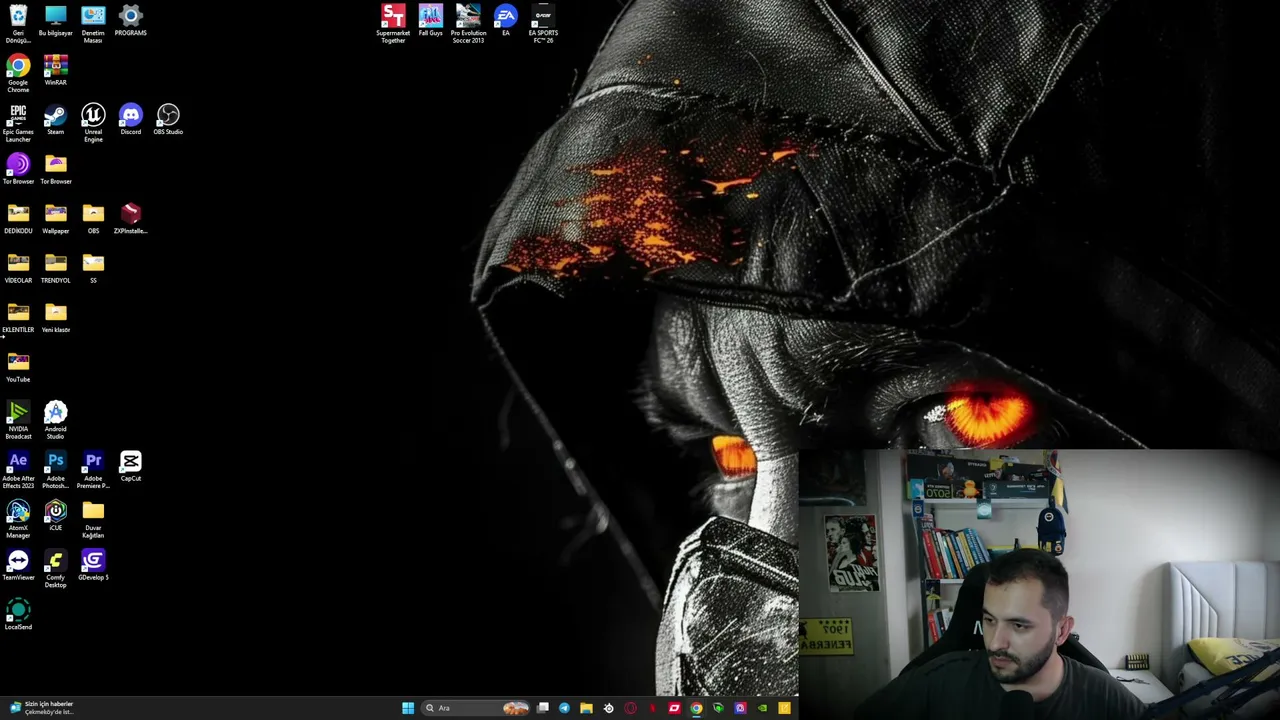This screenshot has width=1280, height=720.
Task: Open the Steam desktop shortcut
Action: pos(56,120)
